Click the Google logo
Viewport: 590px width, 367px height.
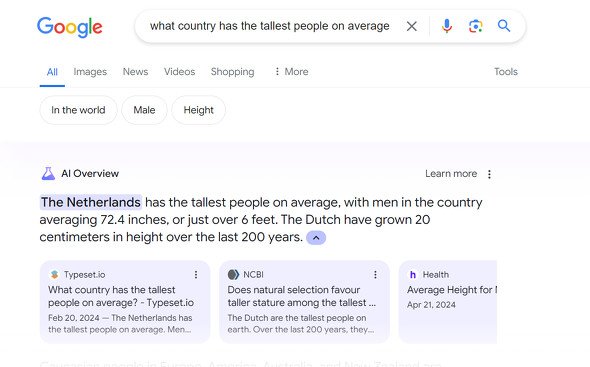pyautogui.click(x=70, y=27)
